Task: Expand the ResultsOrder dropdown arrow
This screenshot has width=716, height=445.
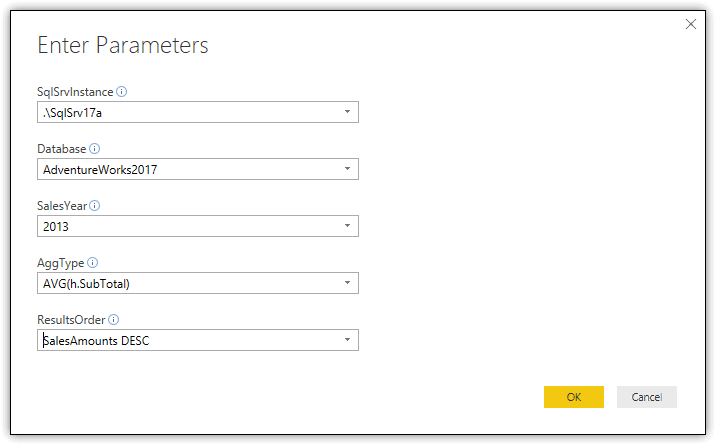Action: [346, 340]
